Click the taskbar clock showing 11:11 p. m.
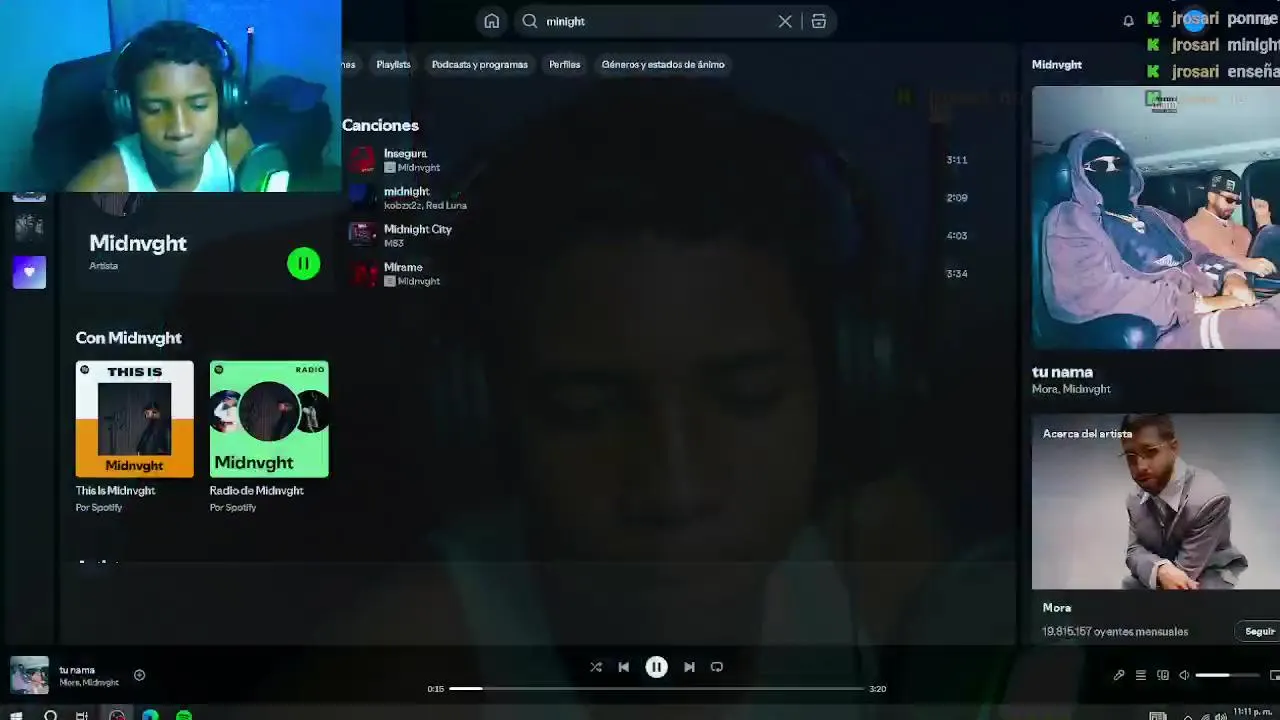This screenshot has height=720, width=1280. click(x=1252, y=713)
